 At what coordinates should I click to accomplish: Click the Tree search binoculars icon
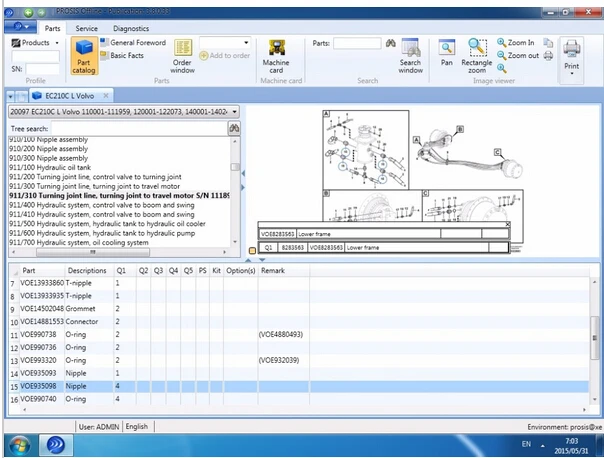tap(234, 128)
